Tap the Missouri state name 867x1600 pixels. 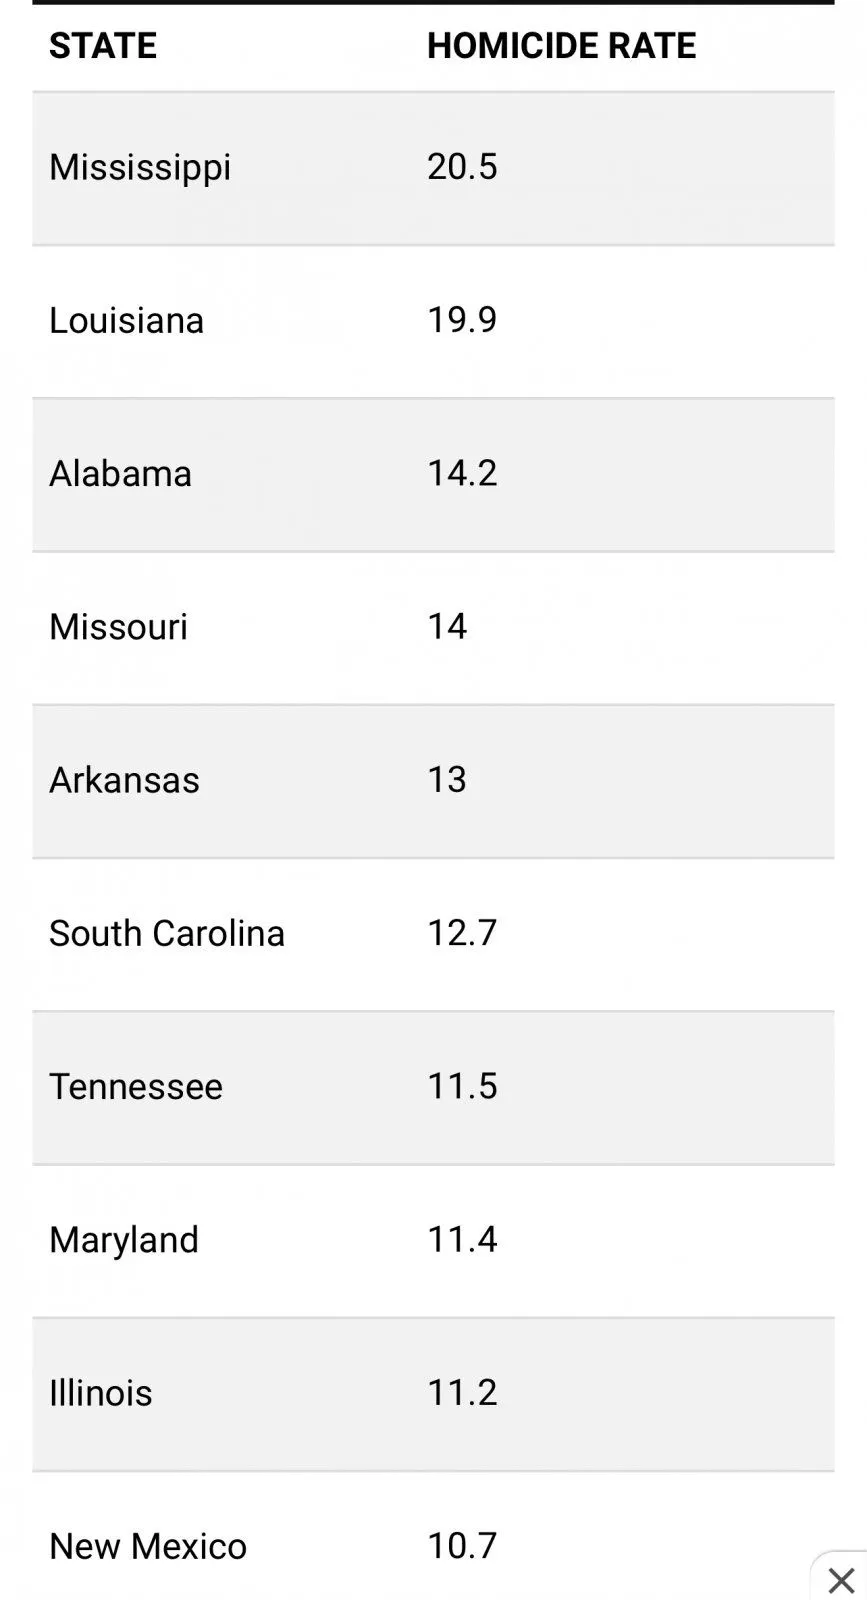click(x=118, y=627)
